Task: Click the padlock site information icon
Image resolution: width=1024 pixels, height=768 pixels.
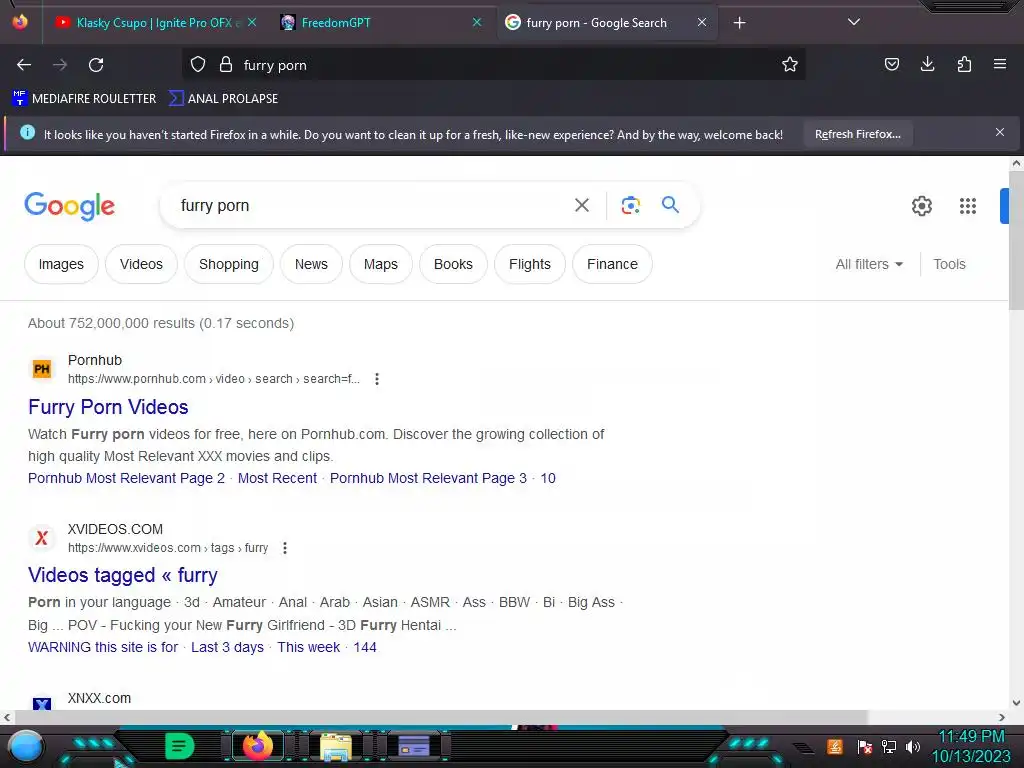Action: pos(226,65)
